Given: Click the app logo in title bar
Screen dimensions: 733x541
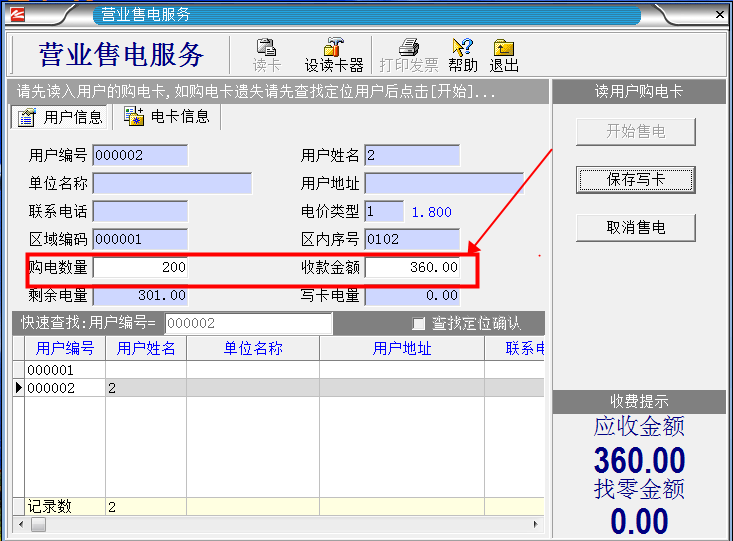Looking at the screenshot, I should click(20, 14).
